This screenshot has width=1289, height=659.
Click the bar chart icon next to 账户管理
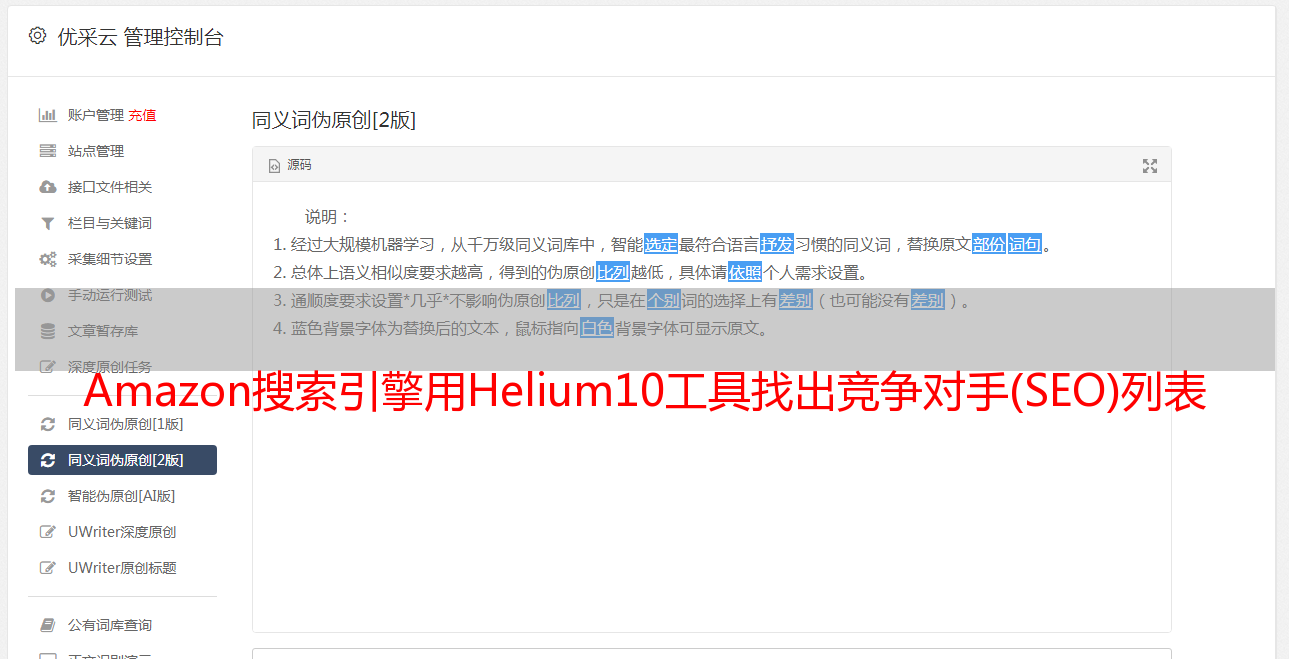click(x=47, y=115)
